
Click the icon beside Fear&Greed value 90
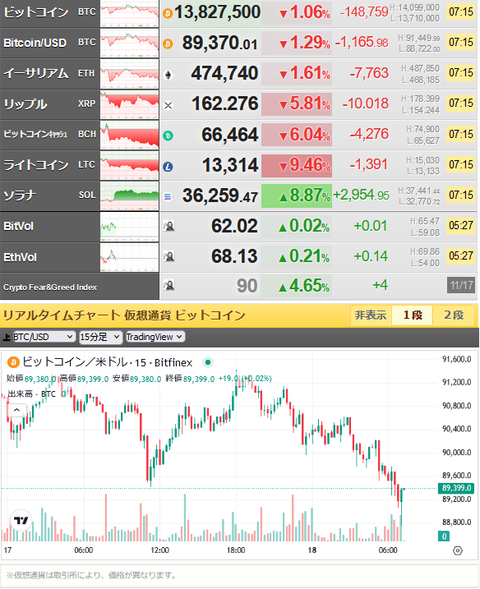tap(169, 286)
